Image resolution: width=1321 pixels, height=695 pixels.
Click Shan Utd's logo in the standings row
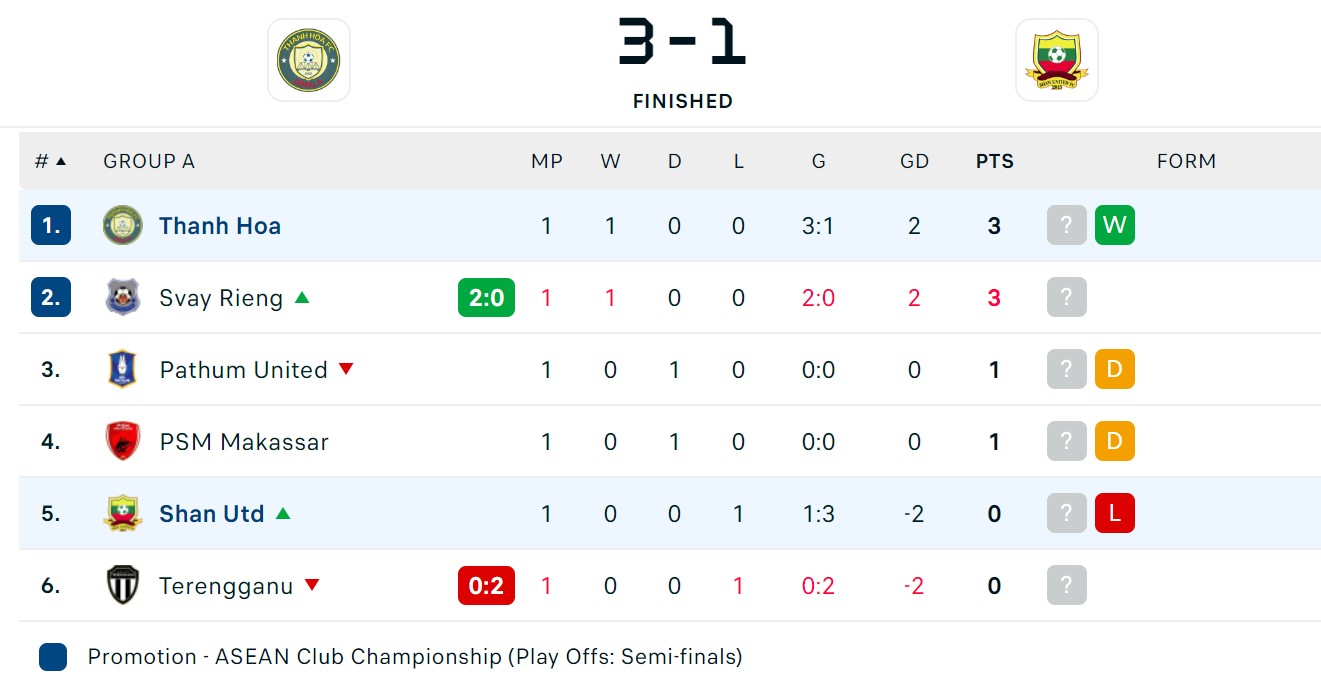[x=123, y=513]
